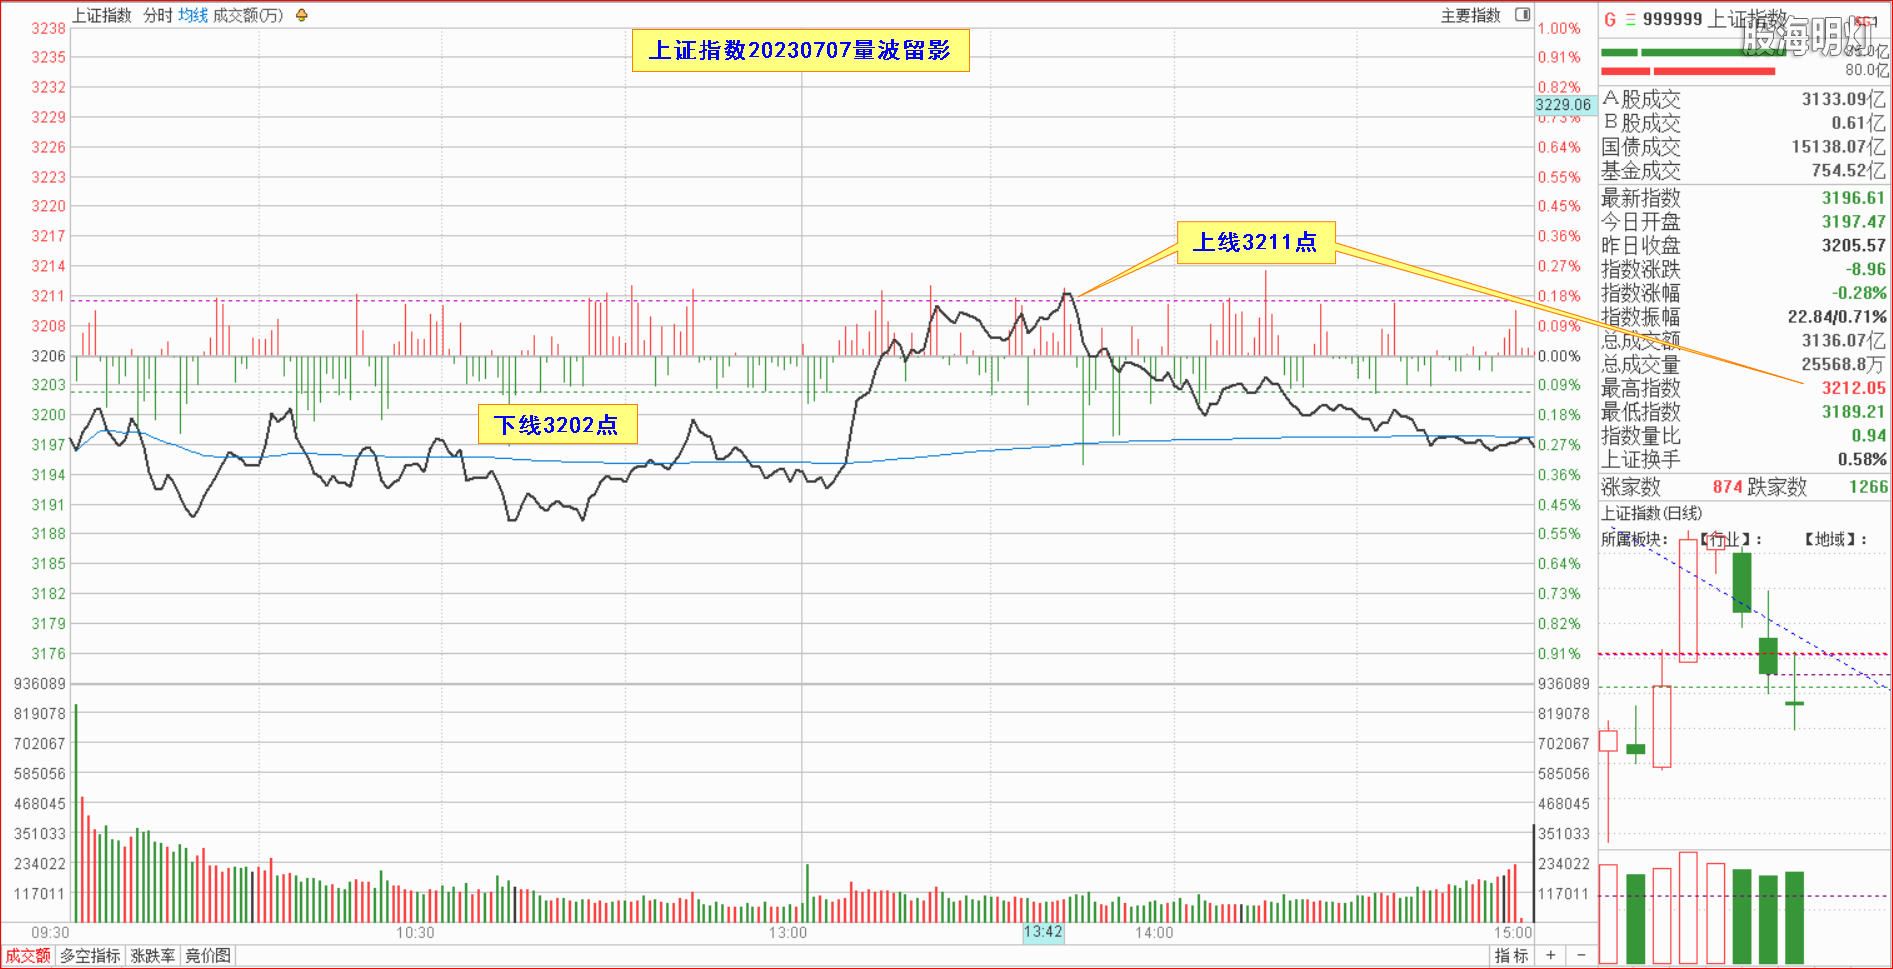1893x969 pixels.
Task: Open the three-line list icon beside 999999
Action: (x=1631, y=19)
